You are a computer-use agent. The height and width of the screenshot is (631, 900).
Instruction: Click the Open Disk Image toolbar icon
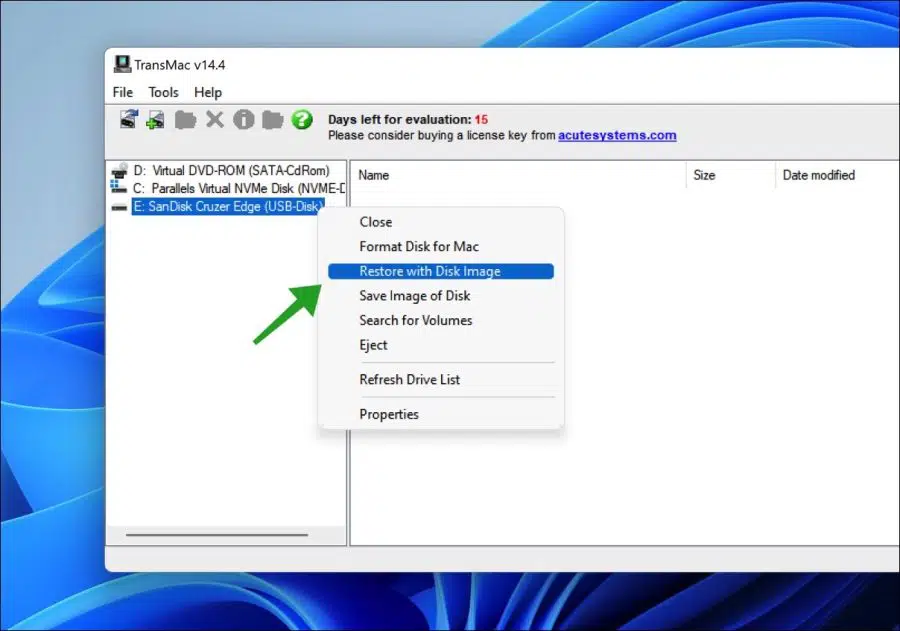point(129,119)
